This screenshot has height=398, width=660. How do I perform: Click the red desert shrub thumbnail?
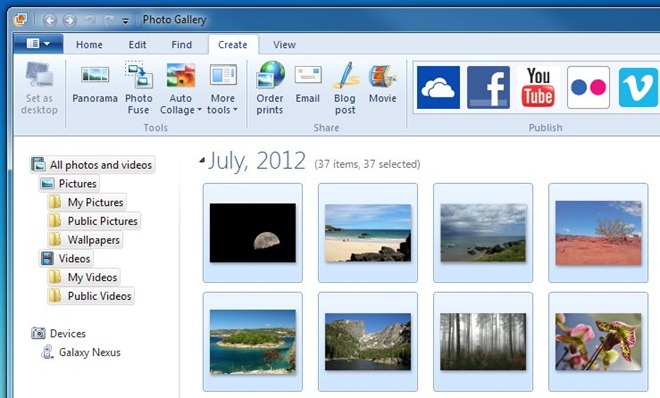598,233
